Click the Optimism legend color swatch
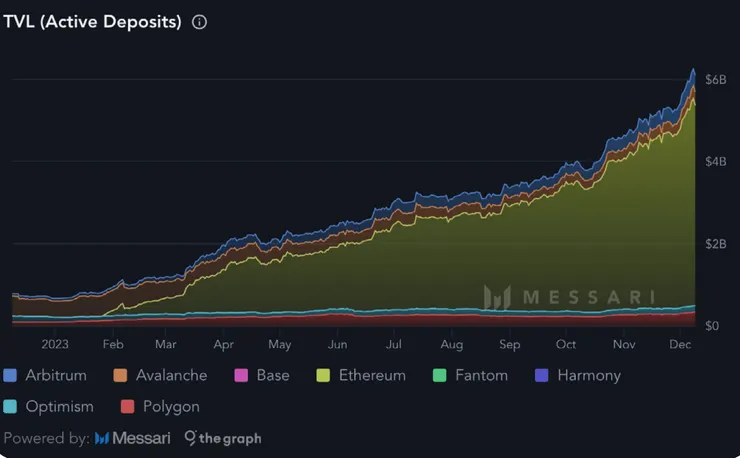Image resolution: width=740 pixels, height=458 pixels. [11, 407]
